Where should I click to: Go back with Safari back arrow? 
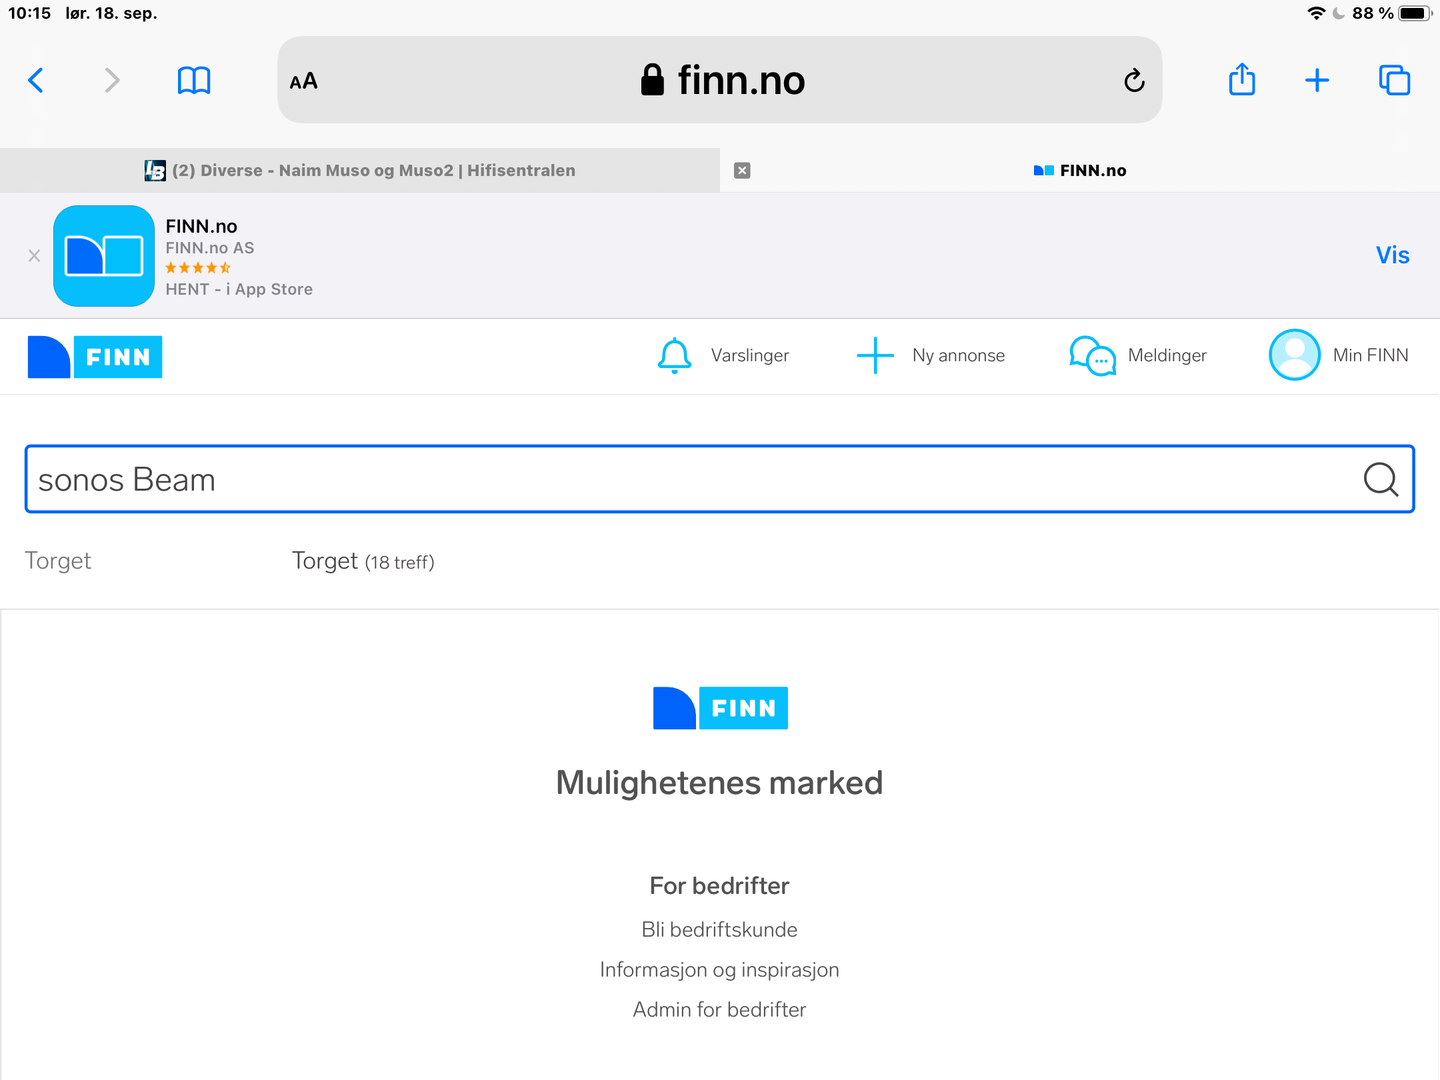click(x=36, y=80)
